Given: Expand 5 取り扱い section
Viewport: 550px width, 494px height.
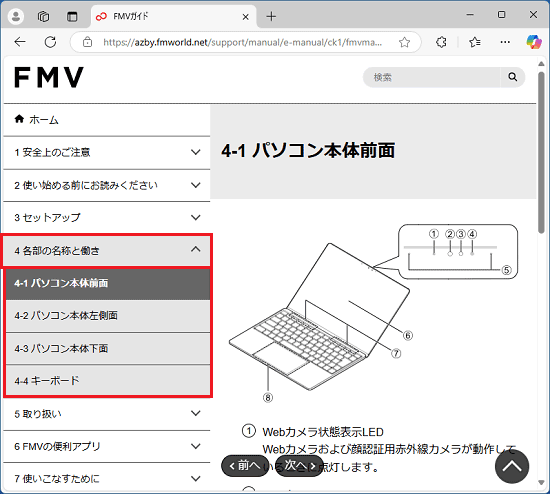Looking at the screenshot, I should (107, 414).
